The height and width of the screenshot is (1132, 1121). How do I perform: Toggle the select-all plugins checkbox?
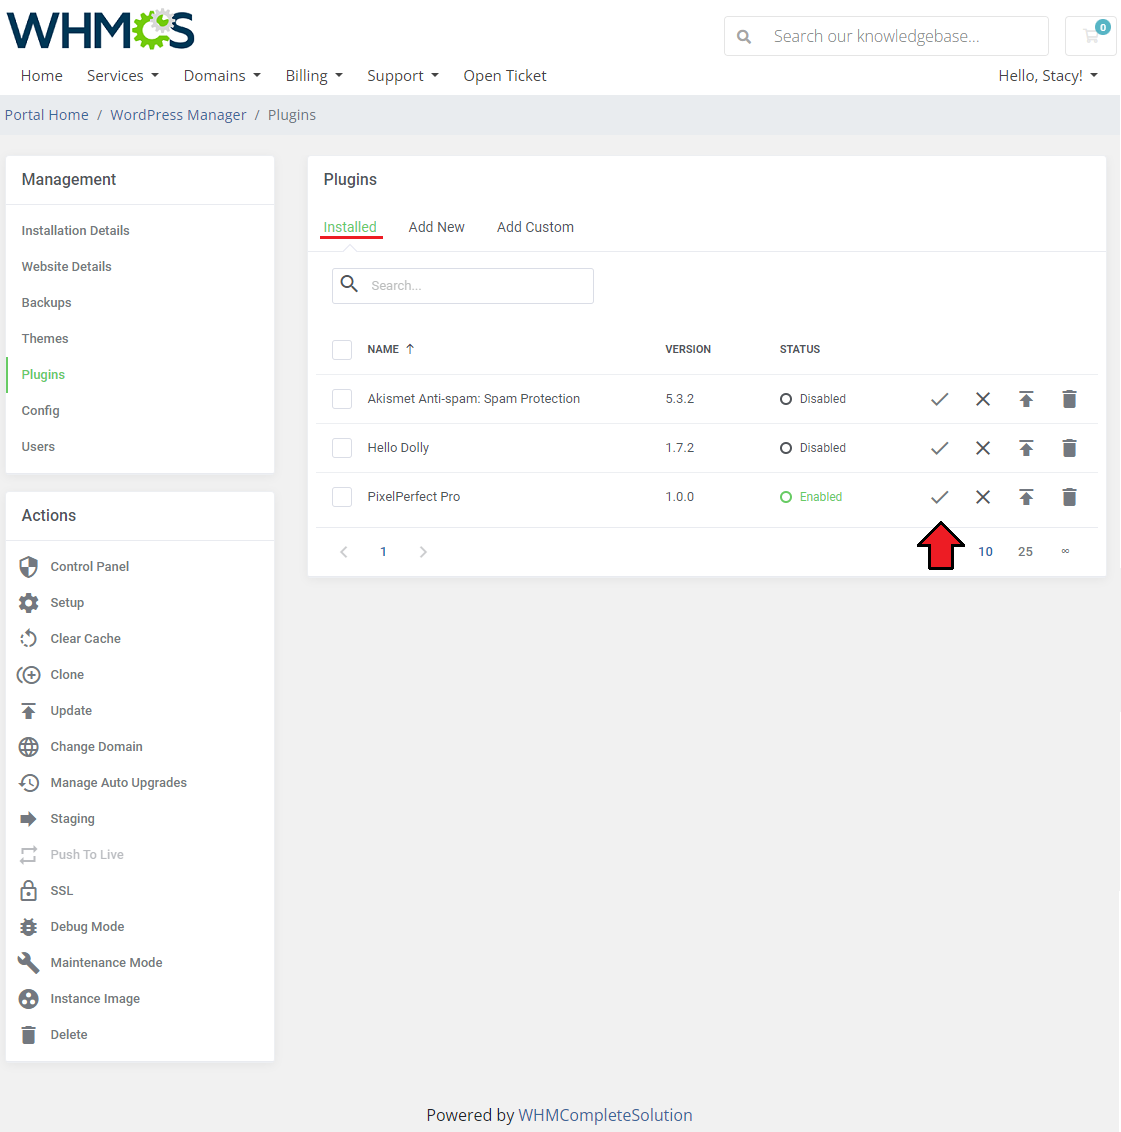(x=342, y=349)
